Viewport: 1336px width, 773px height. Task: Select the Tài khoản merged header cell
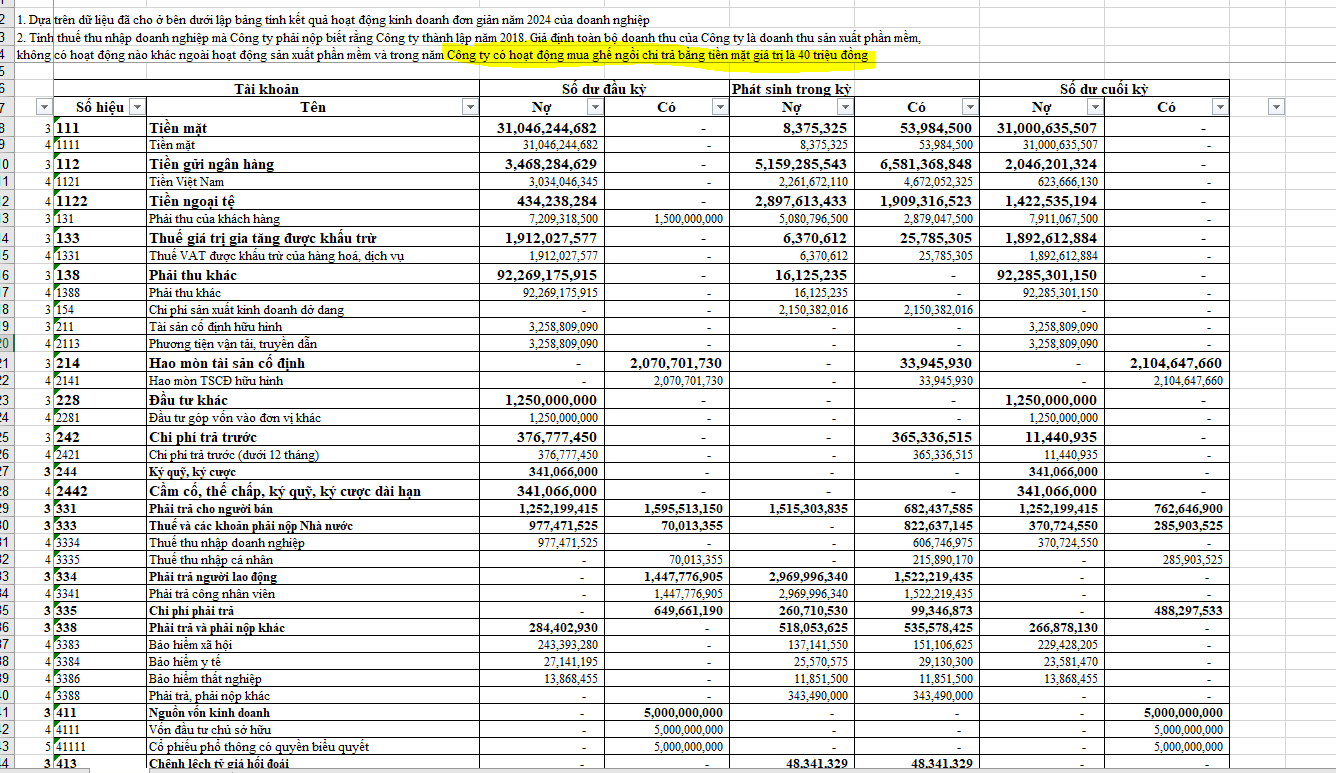pos(266,89)
